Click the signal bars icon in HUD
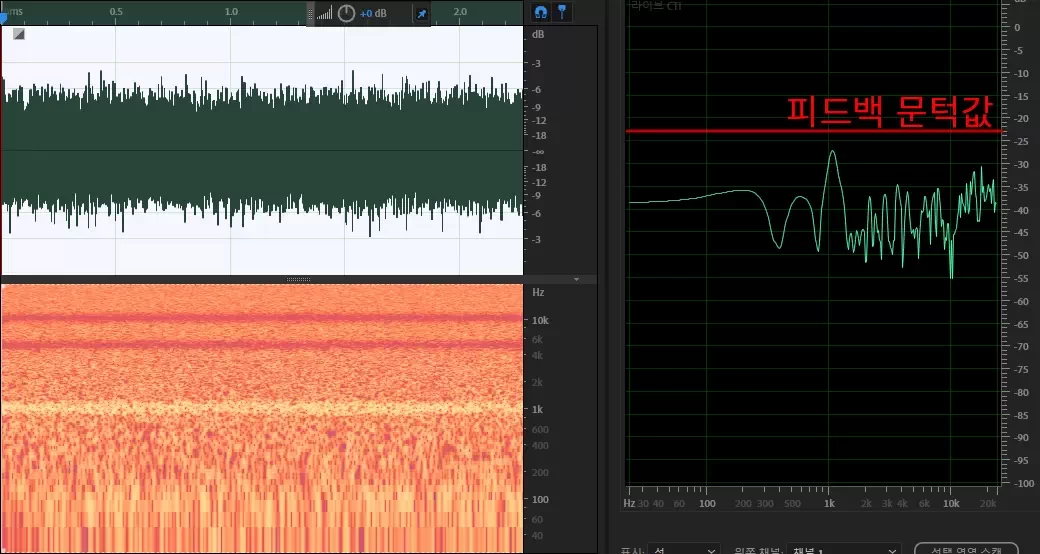 324,13
